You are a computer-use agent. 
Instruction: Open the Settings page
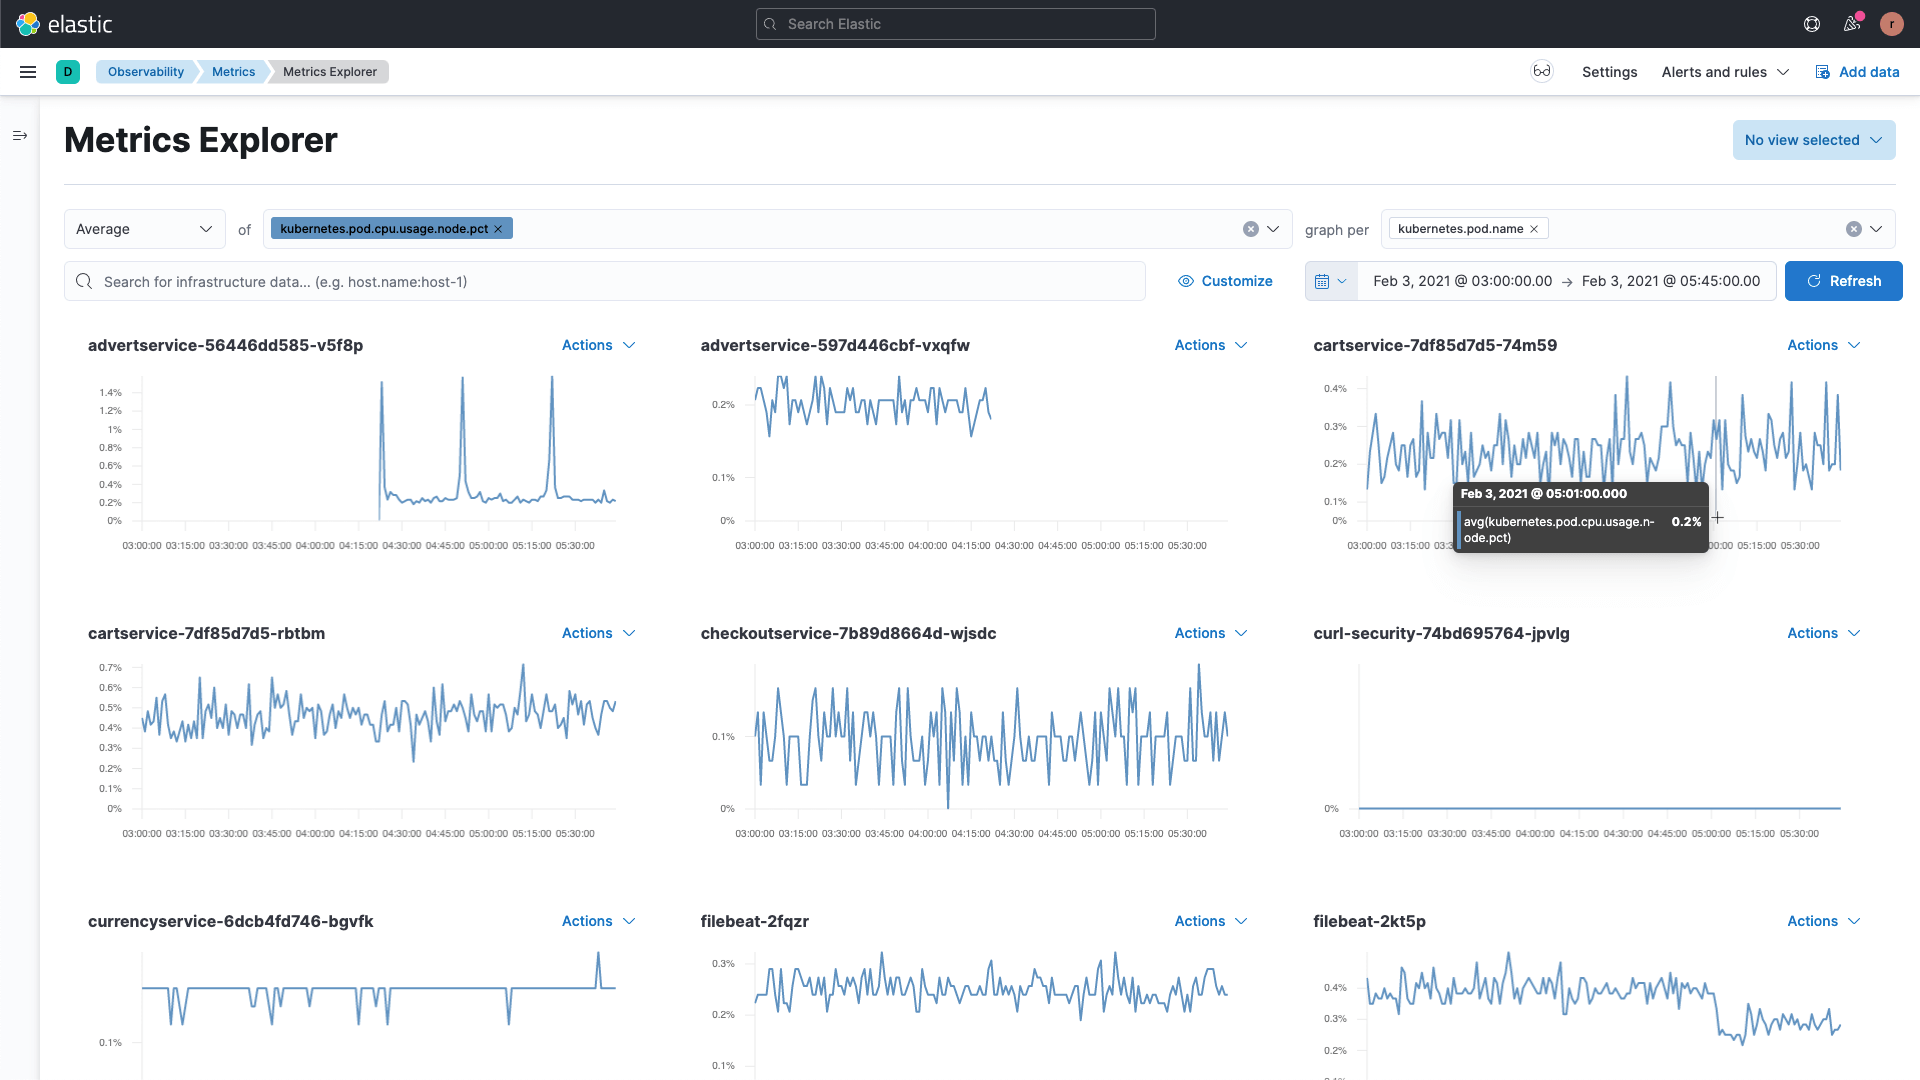coord(1609,72)
